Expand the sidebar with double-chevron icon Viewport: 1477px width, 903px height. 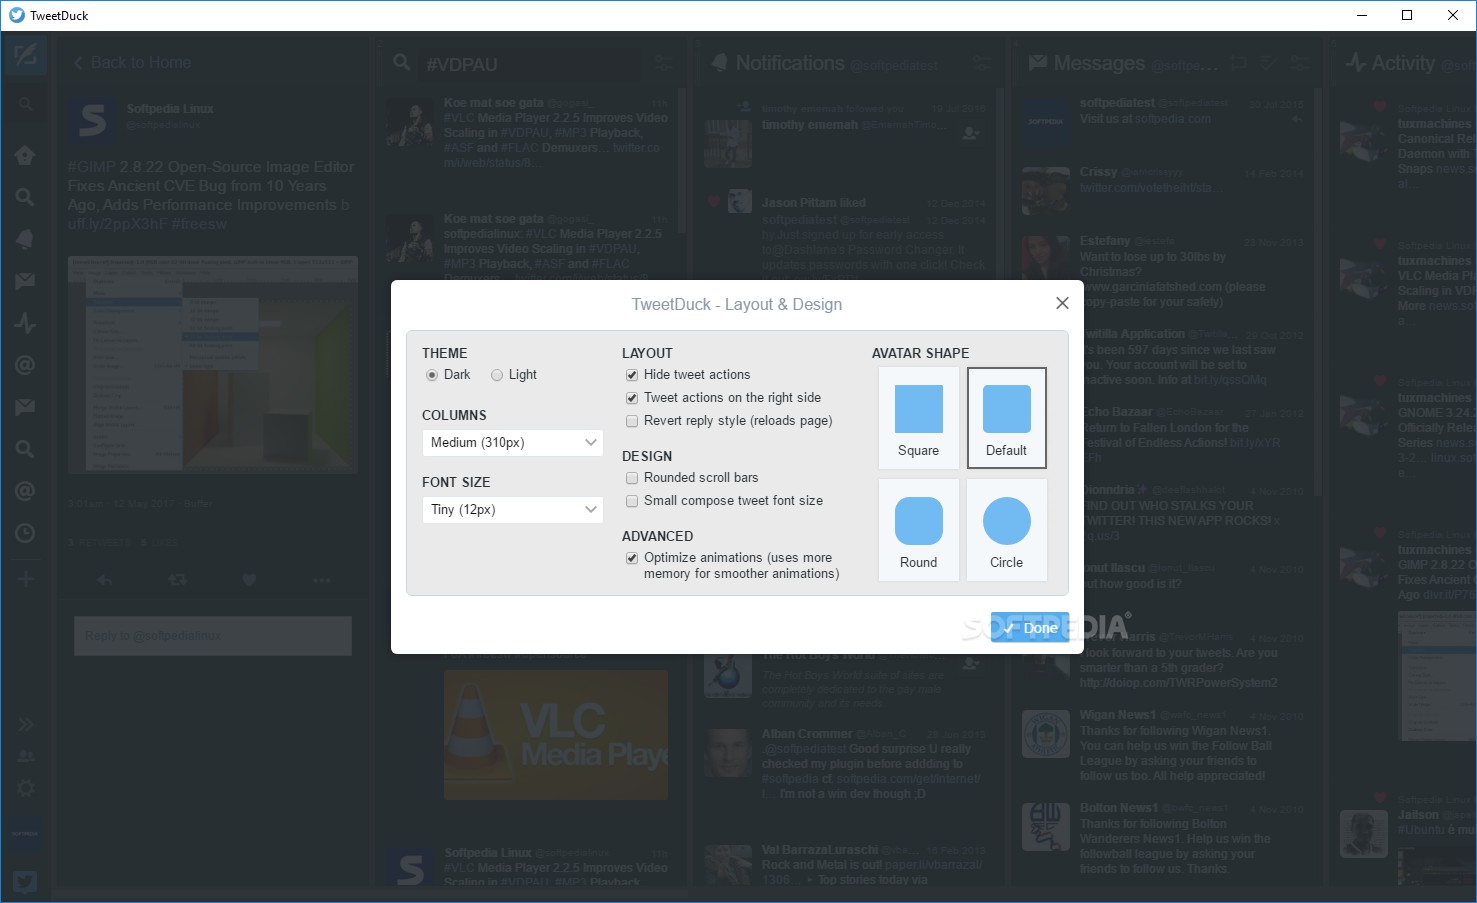(25, 723)
